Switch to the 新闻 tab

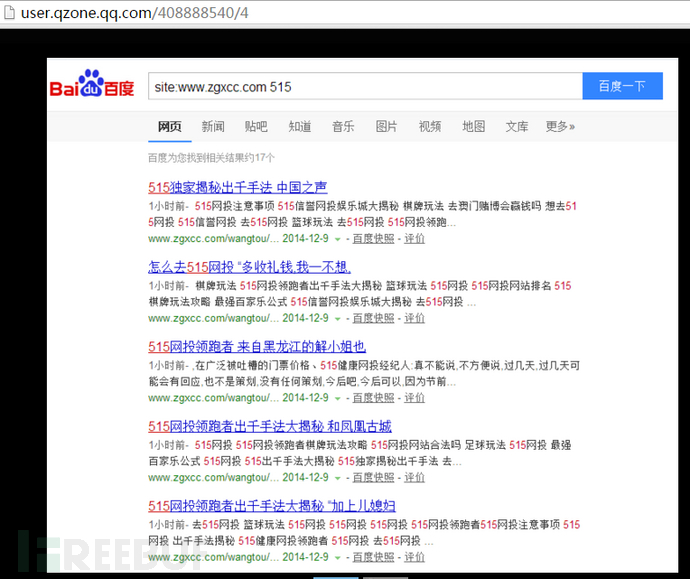pos(213,127)
